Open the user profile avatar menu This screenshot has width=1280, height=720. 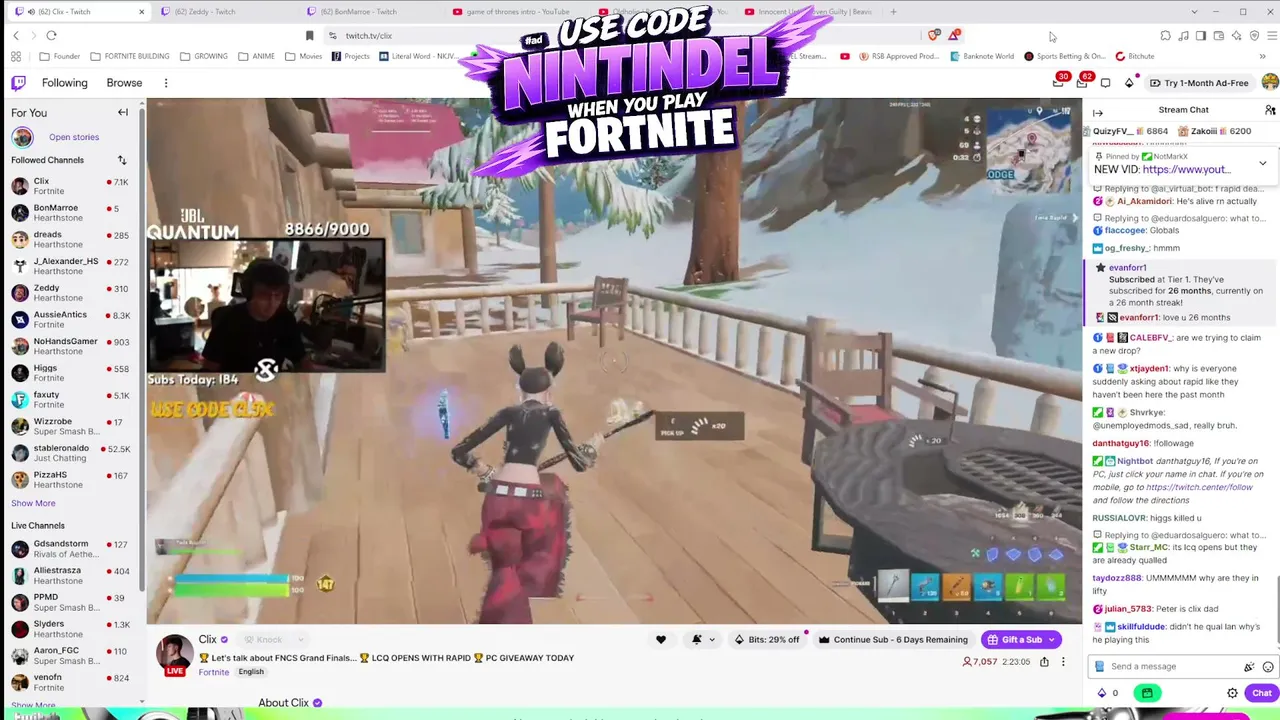pos(1270,83)
